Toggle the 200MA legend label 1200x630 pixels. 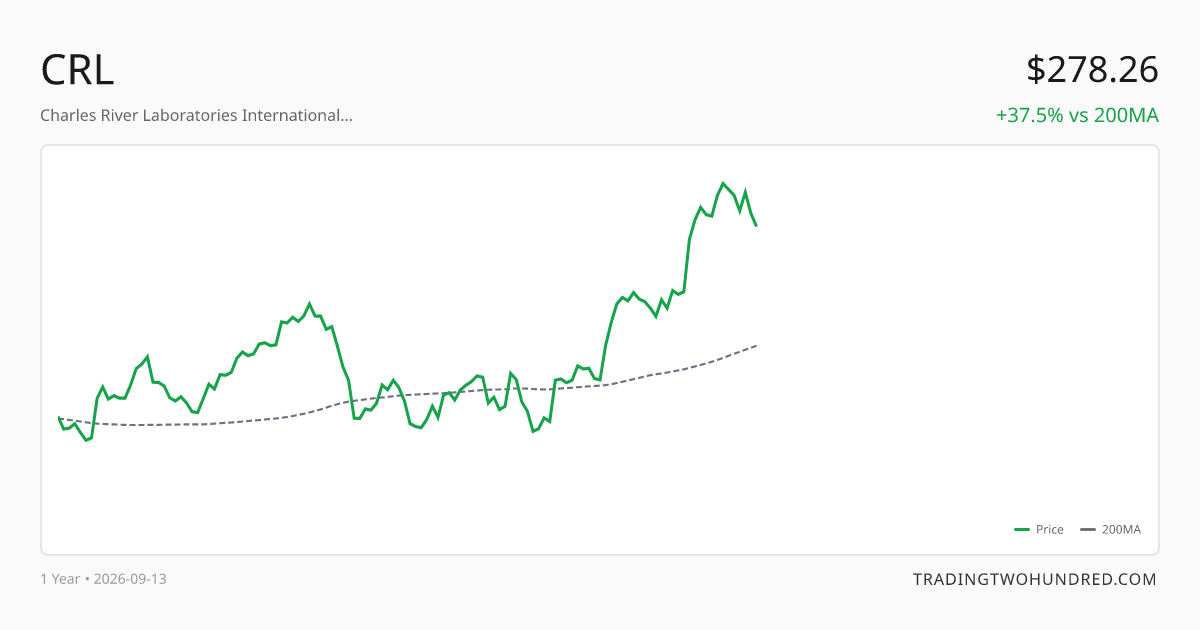point(1121,530)
